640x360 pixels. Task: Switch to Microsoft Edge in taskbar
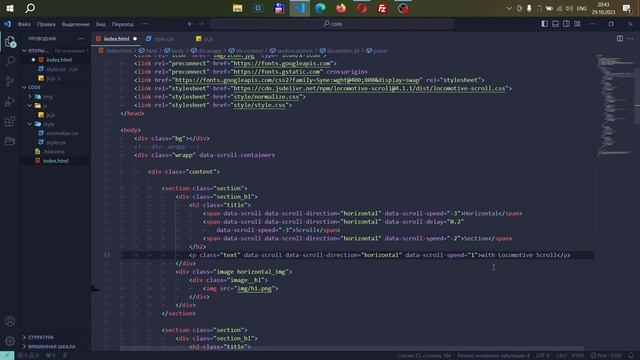coord(320,8)
